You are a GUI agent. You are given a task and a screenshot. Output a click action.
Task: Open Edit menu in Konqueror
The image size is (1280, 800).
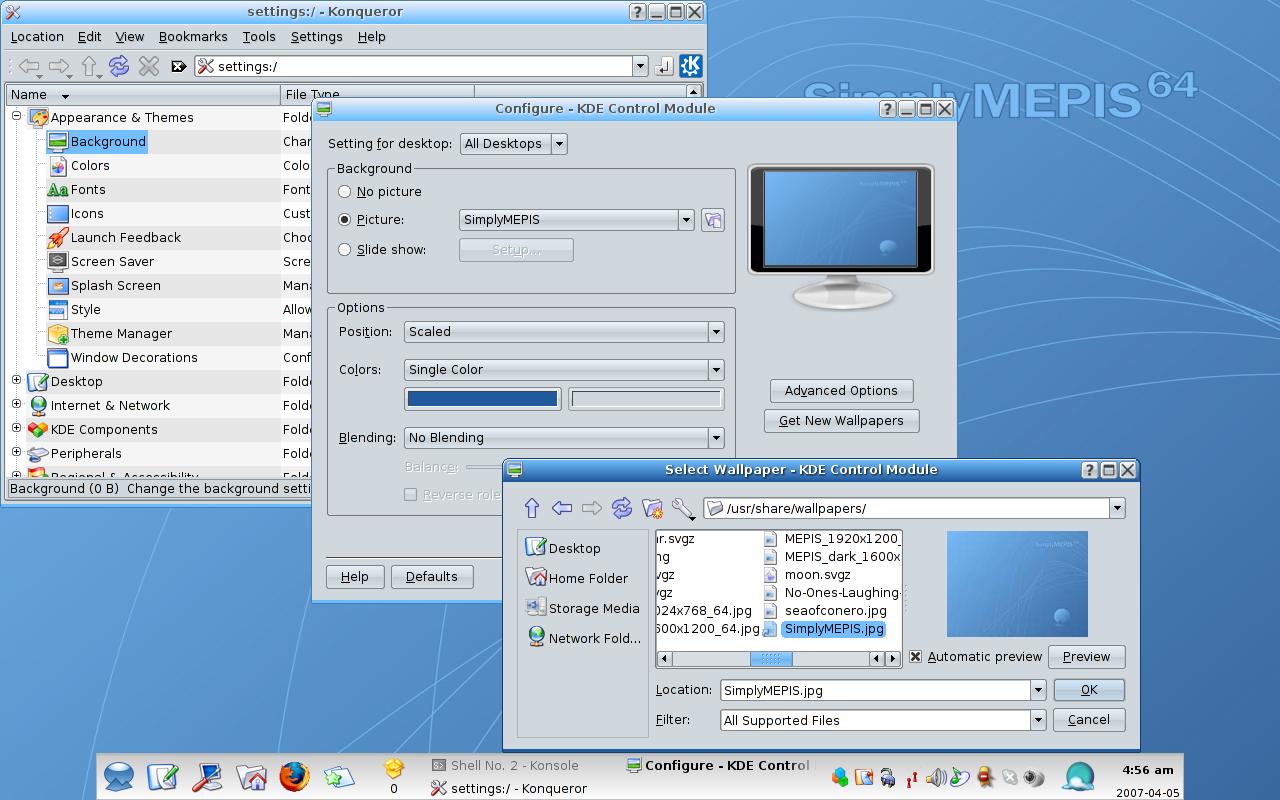click(x=90, y=37)
